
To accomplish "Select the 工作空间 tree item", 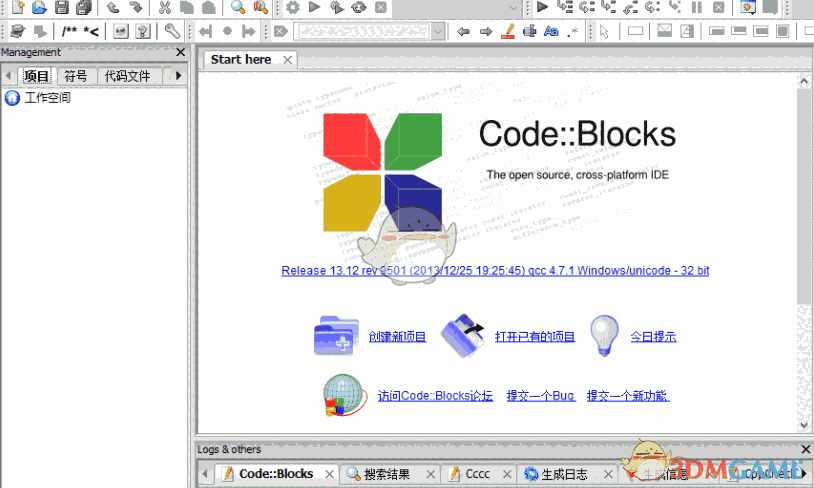I will tap(47, 98).
